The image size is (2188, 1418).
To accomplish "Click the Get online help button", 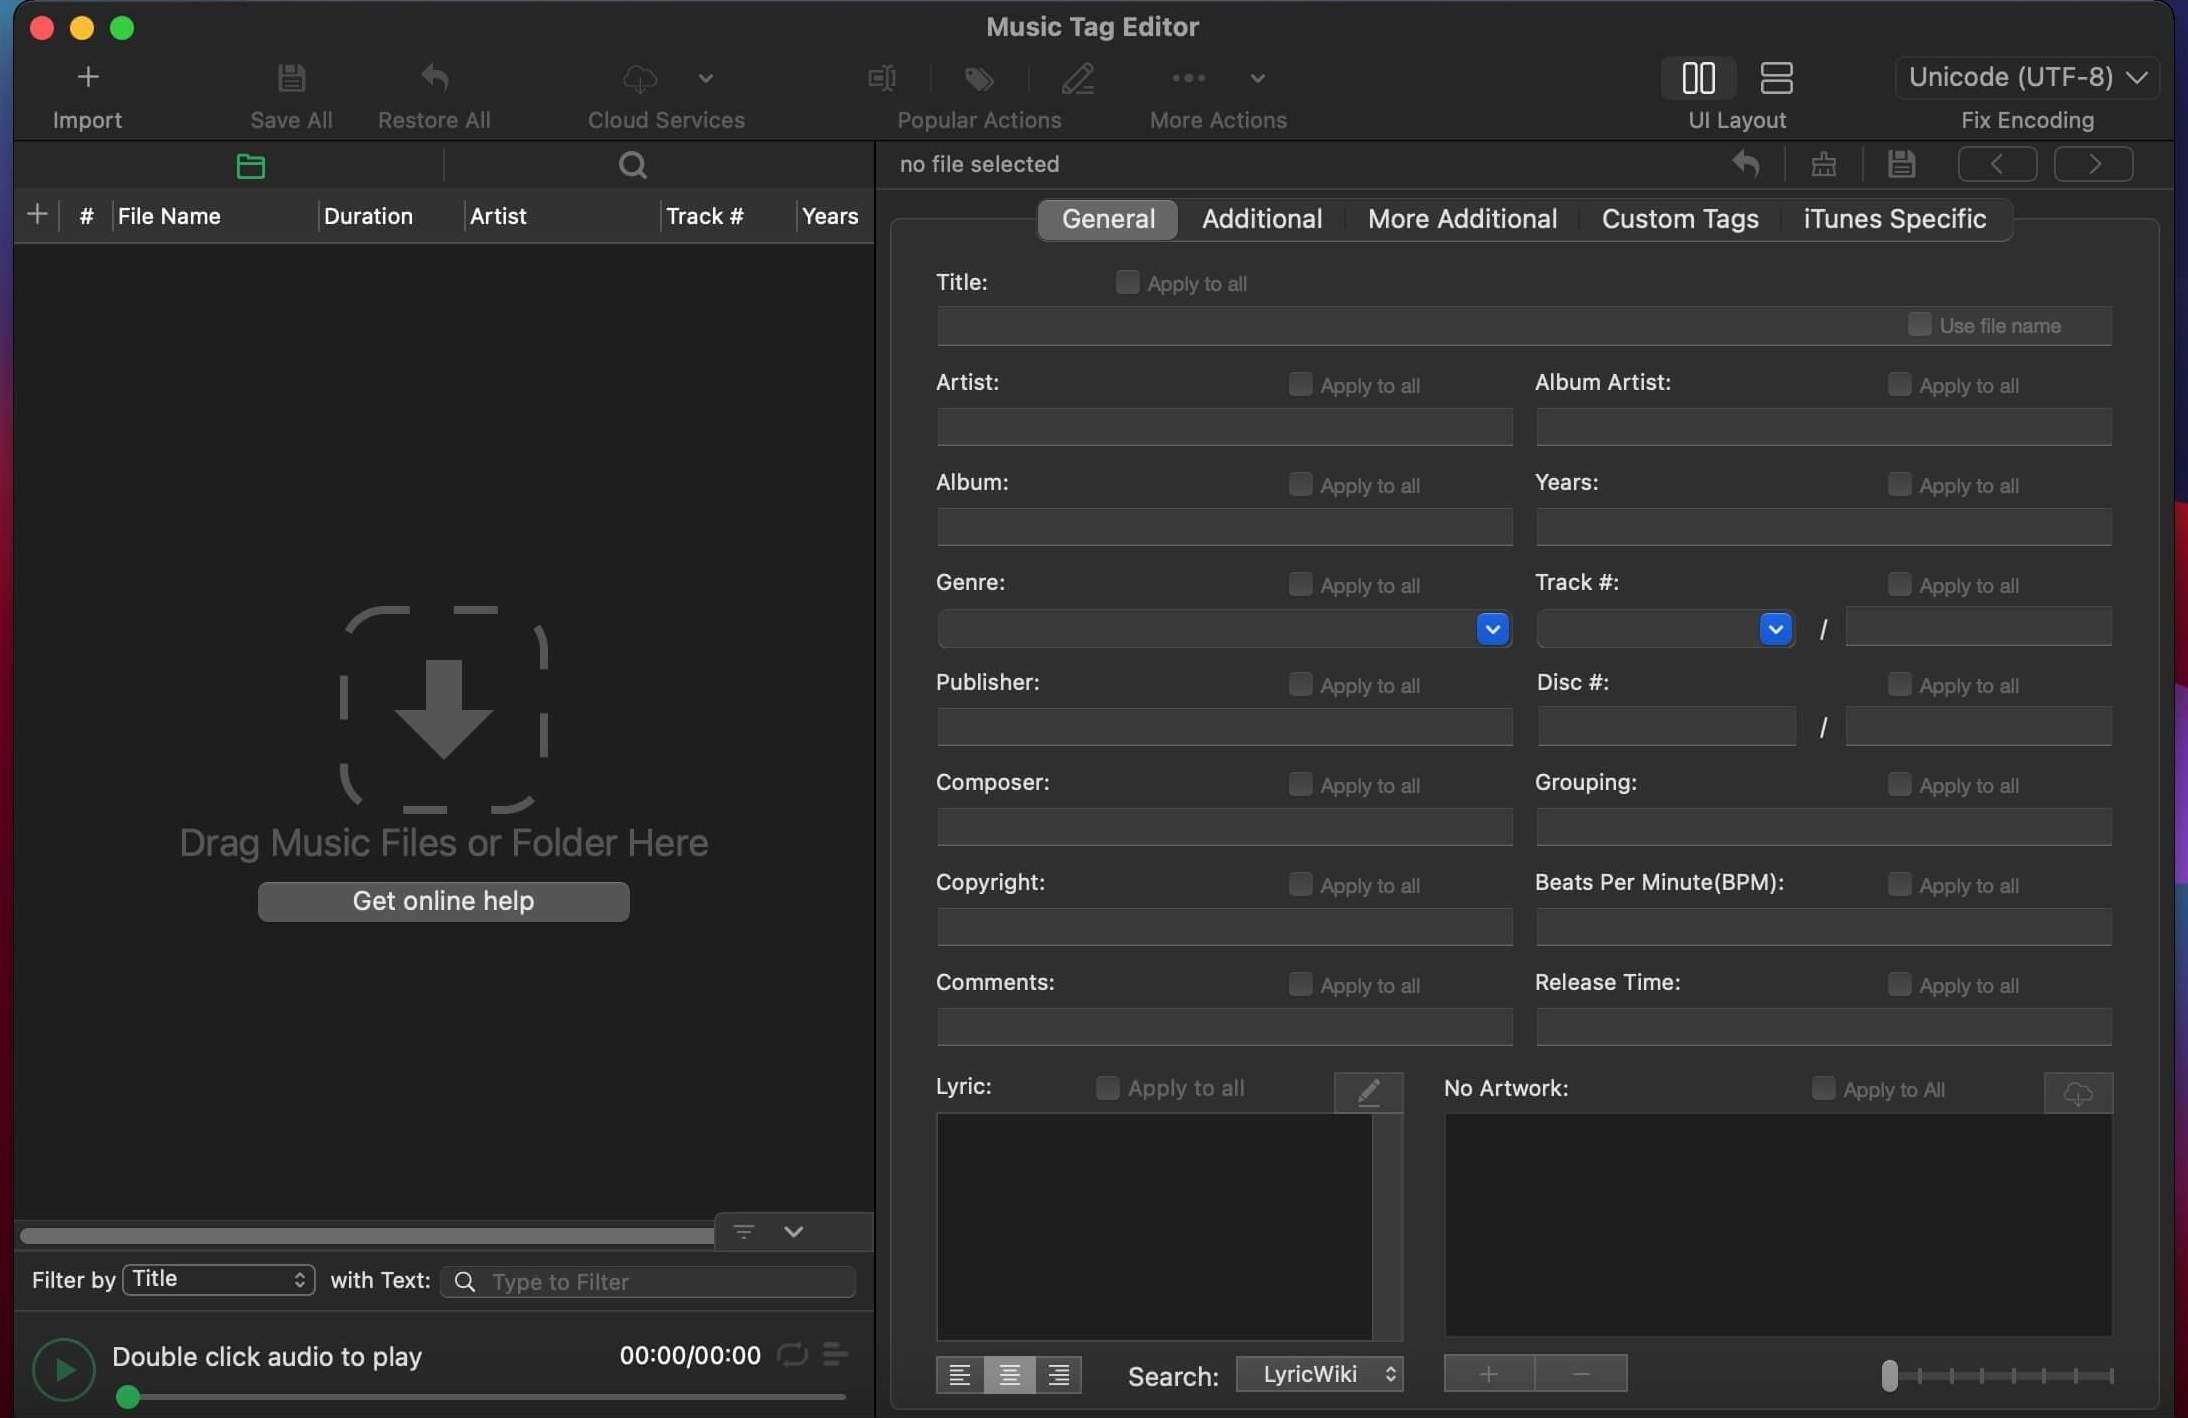I will coord(443,901).
